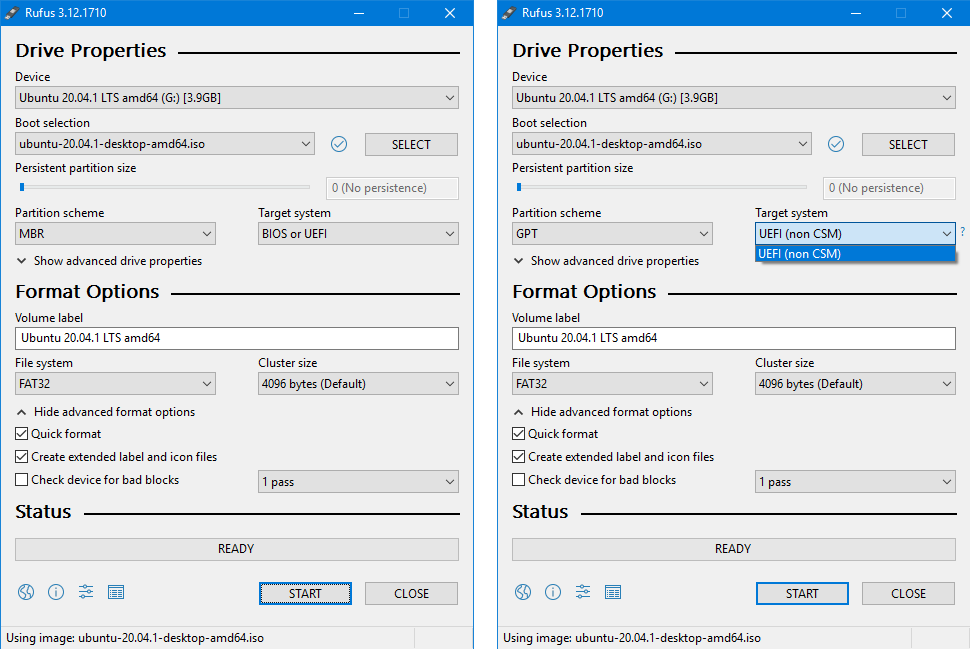Open language globe icon in left Rufus window
The width and height of the screenshot is (970, 650).
point(26,592)
